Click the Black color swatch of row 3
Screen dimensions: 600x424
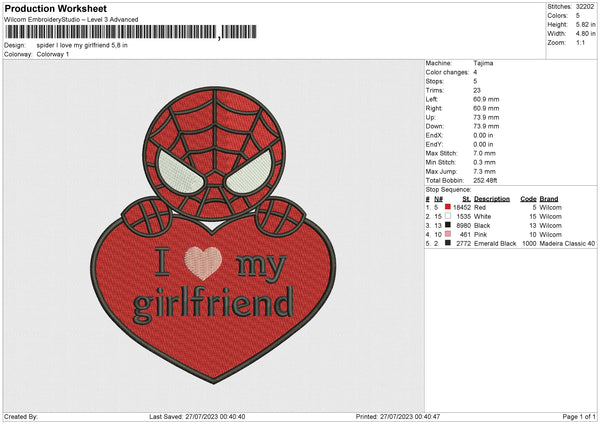pyautogui.click(x=448, y=225)
